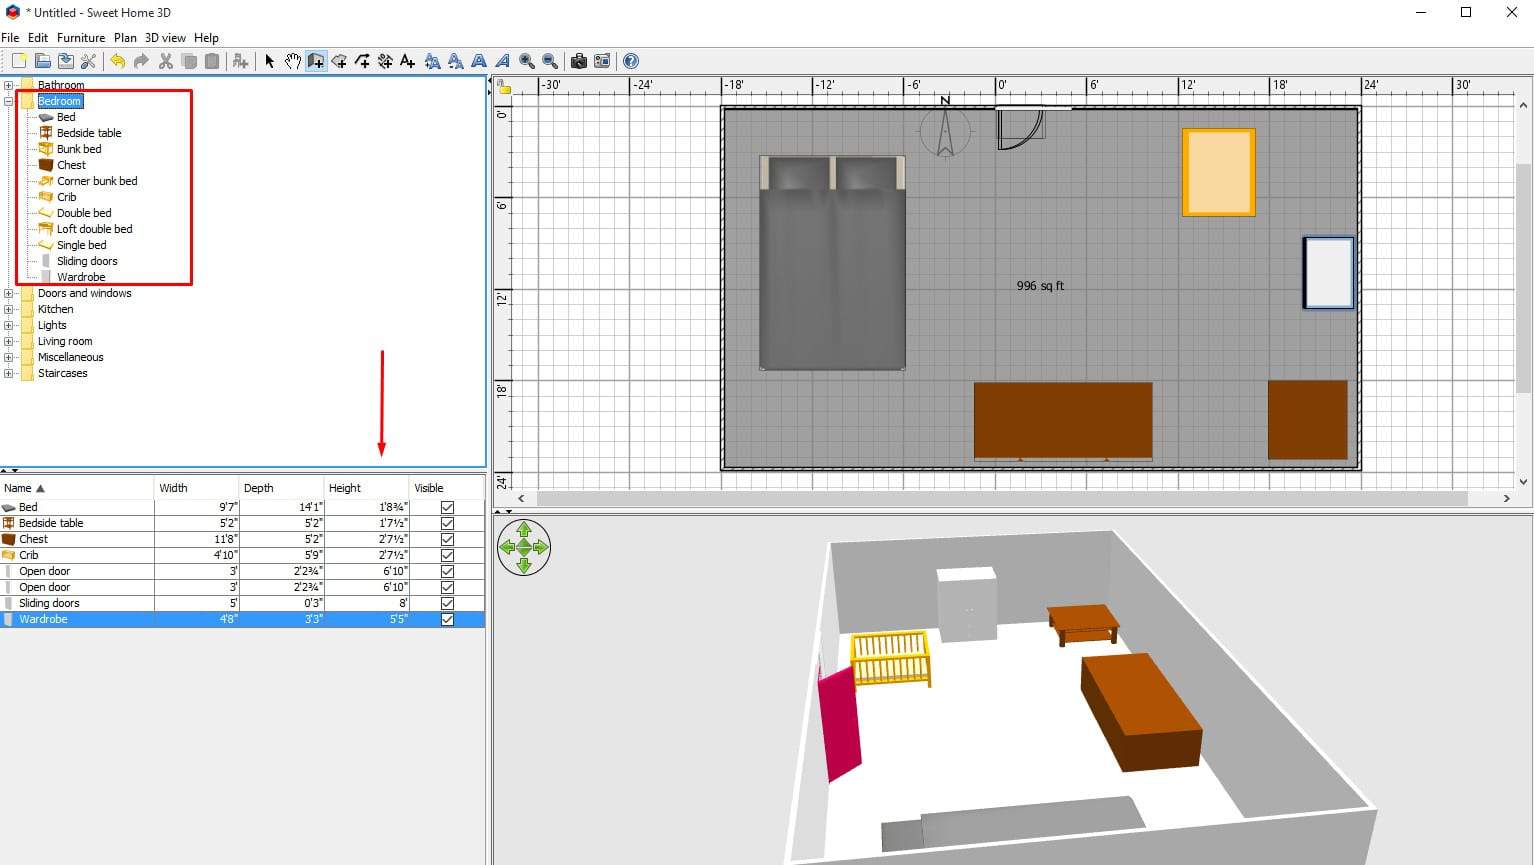This screenshot has width=1534, height=865.
Task: Click the Create photo camera icon
Action: click(x=578, y=61)
